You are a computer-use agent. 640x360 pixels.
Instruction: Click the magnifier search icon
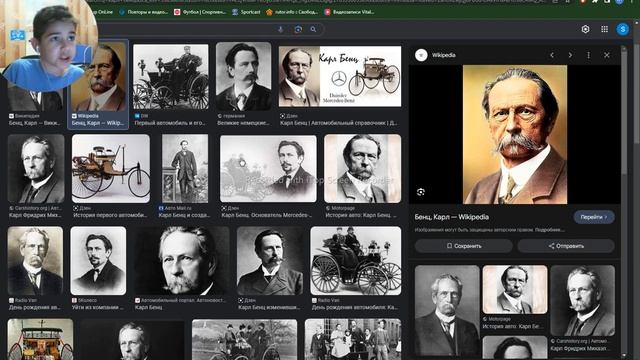(313, 29)
